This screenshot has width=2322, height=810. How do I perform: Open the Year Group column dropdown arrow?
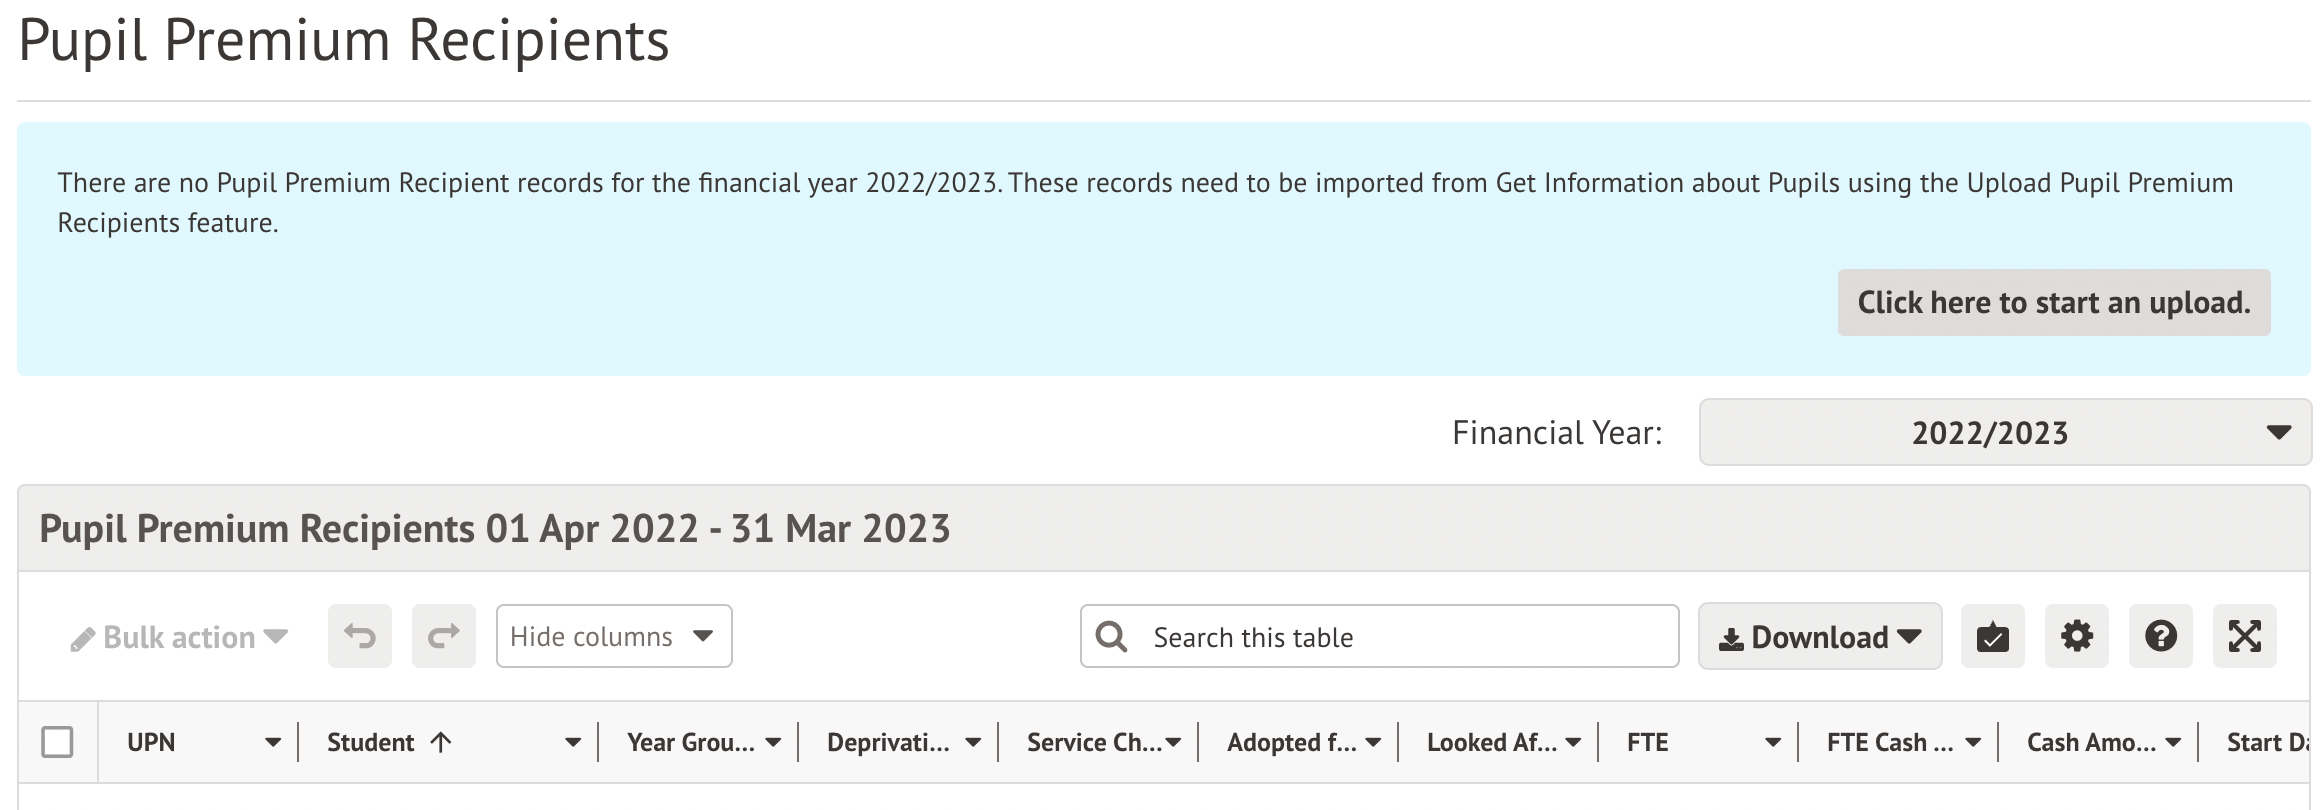coord(773,743)
